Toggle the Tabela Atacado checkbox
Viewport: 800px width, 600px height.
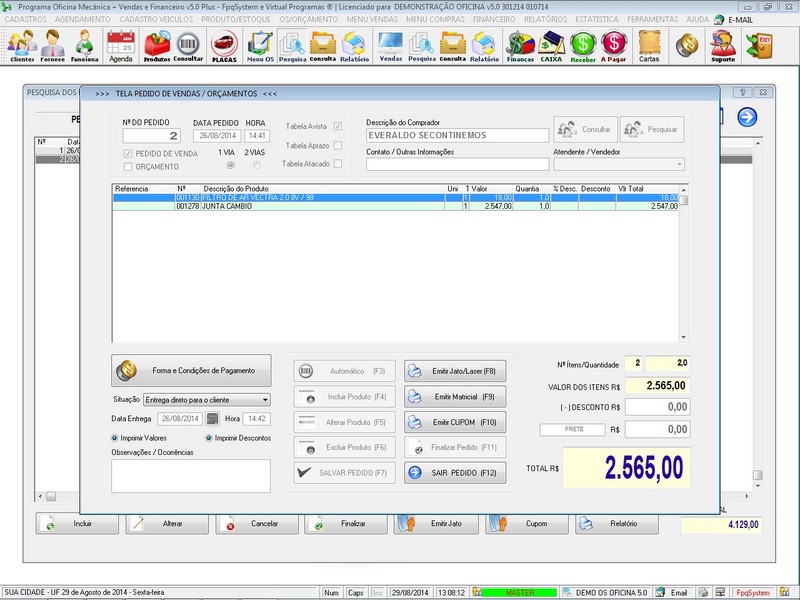click(338, 164)
